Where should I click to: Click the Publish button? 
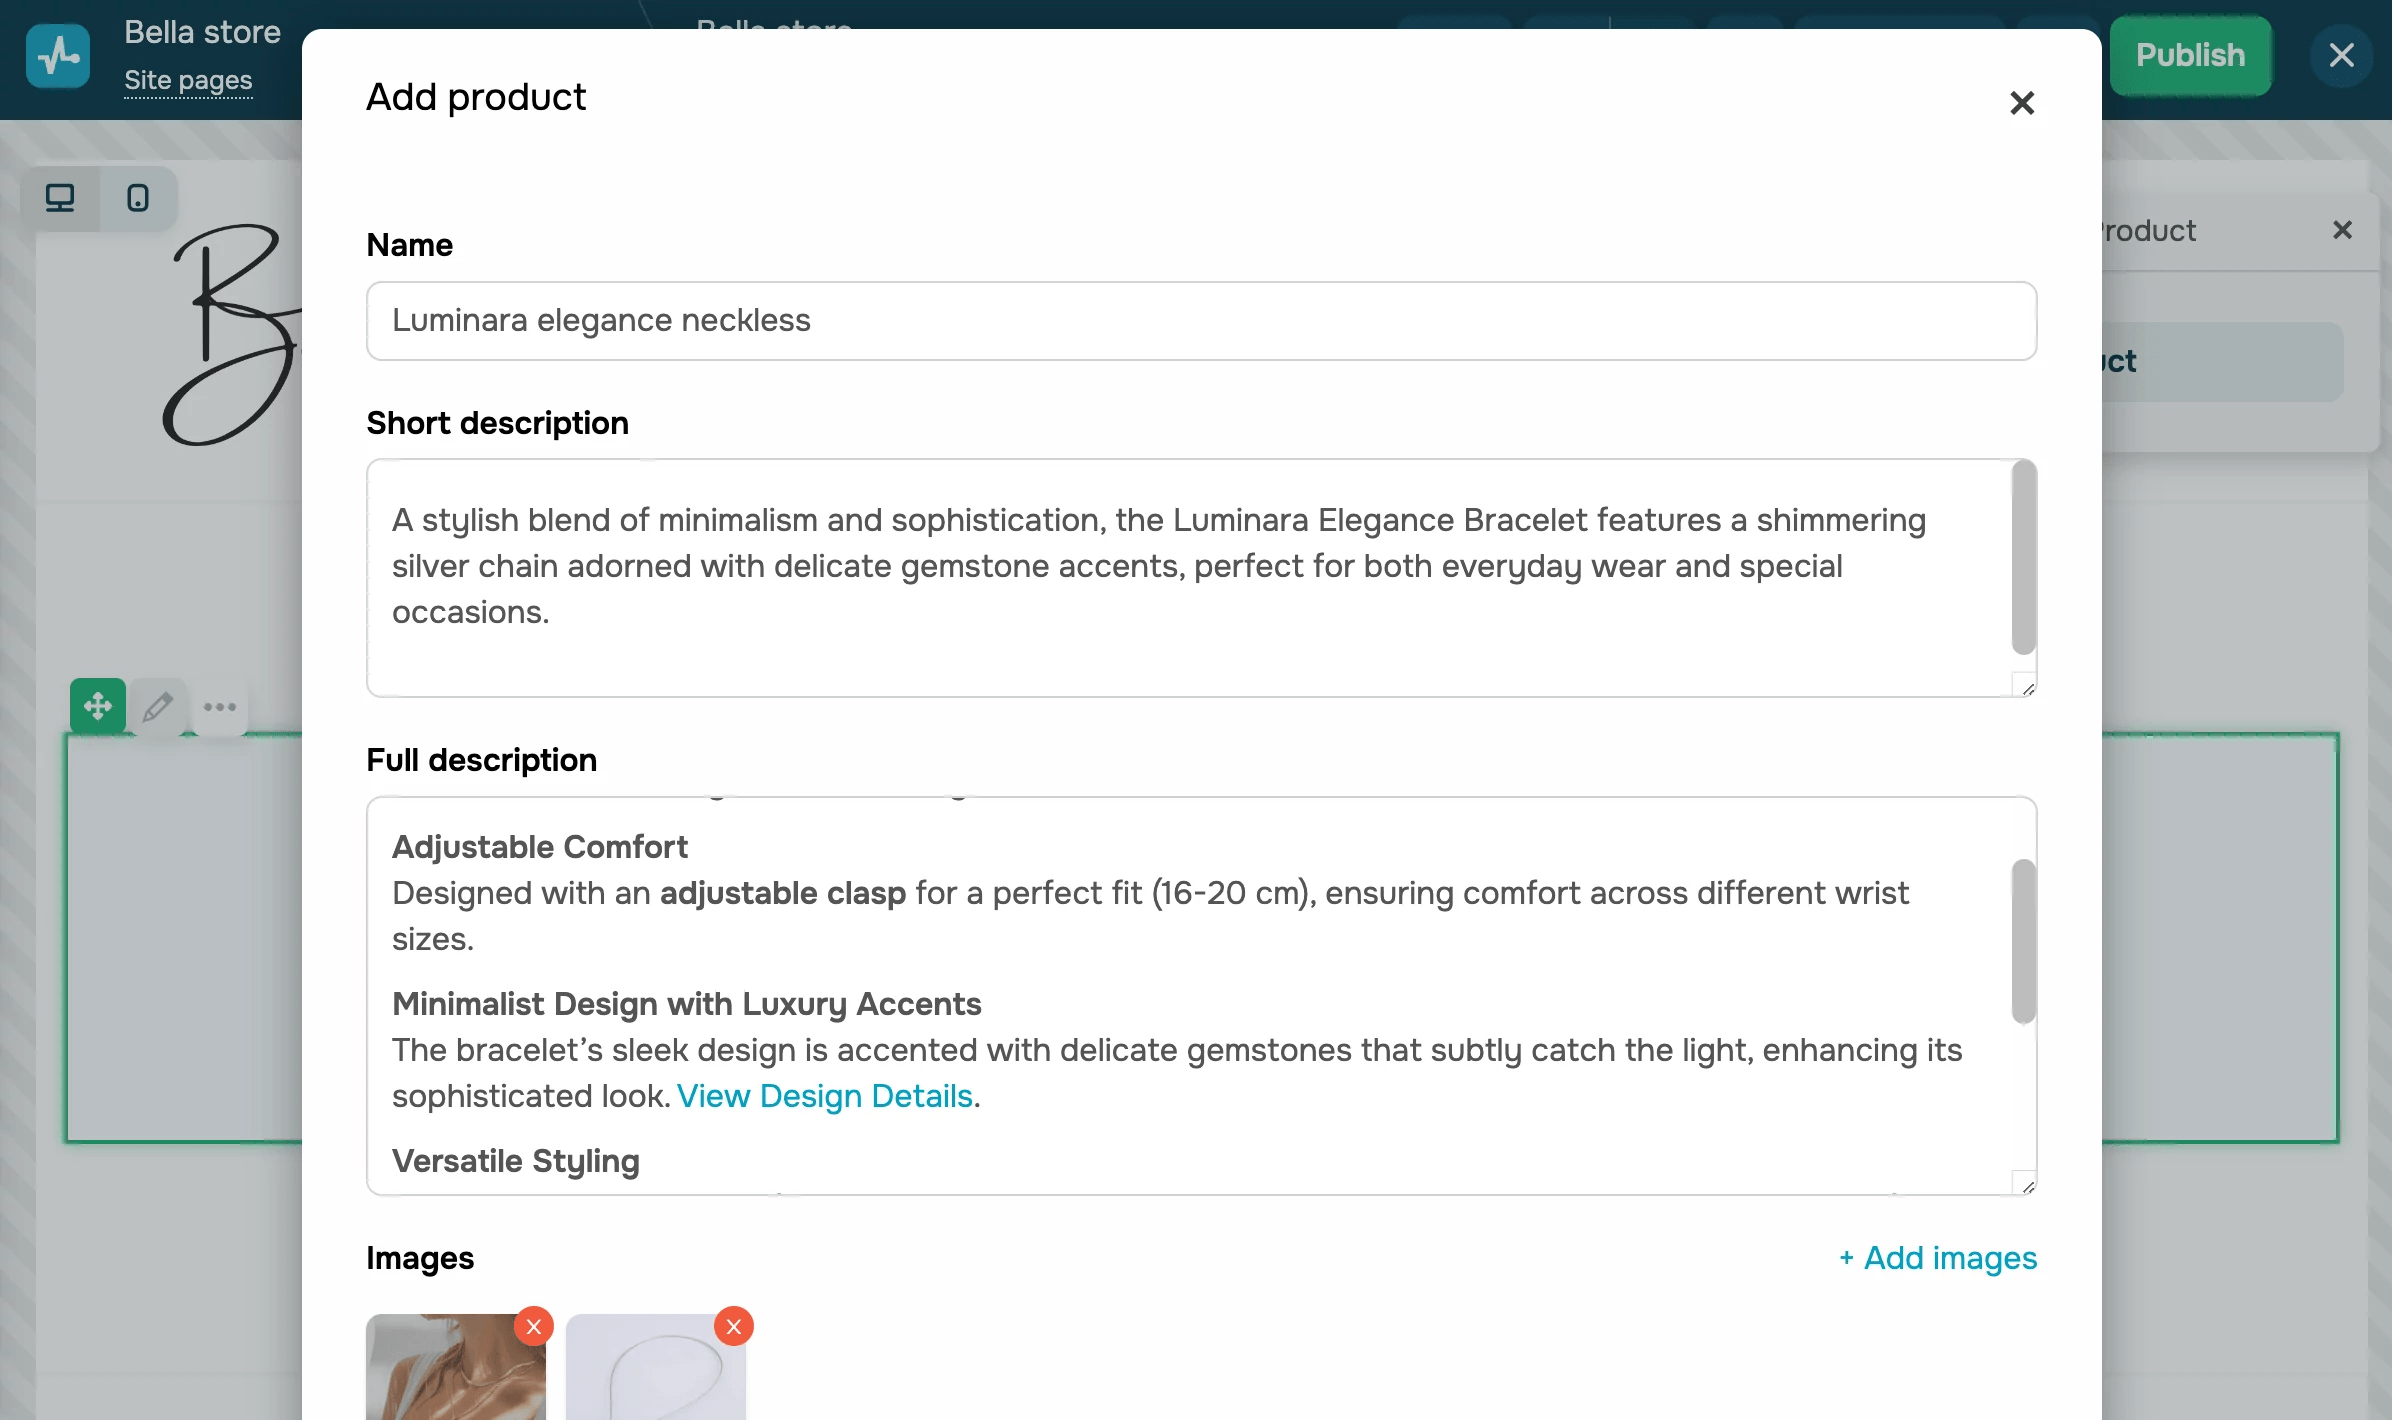click(2190, 56)
